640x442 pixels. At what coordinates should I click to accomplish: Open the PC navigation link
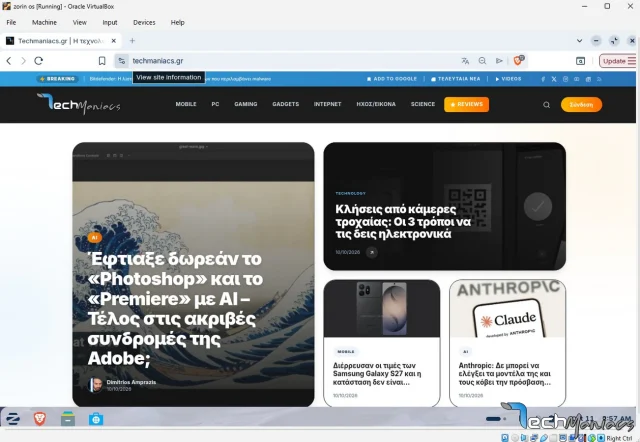click(216, 104)
